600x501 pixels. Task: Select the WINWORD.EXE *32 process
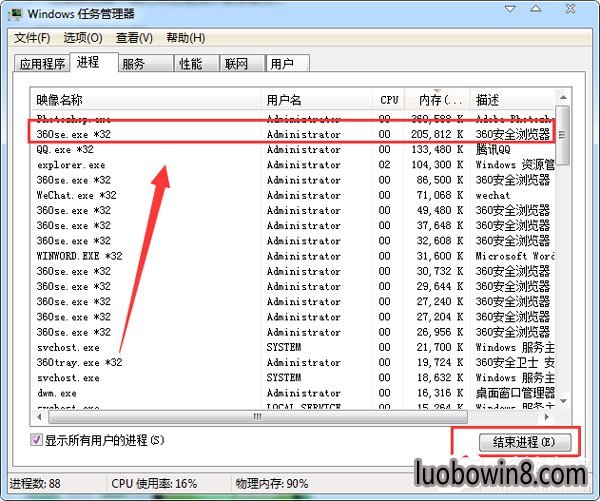[150, 256]
